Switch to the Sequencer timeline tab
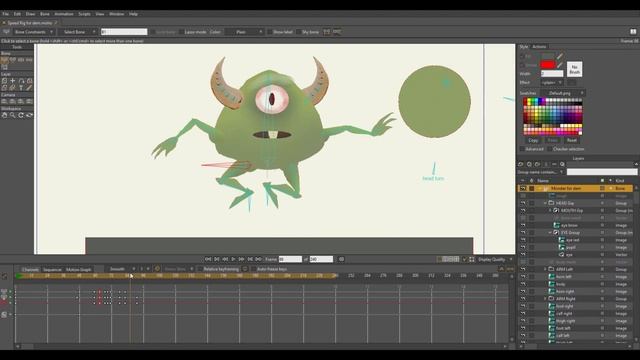 53,269
